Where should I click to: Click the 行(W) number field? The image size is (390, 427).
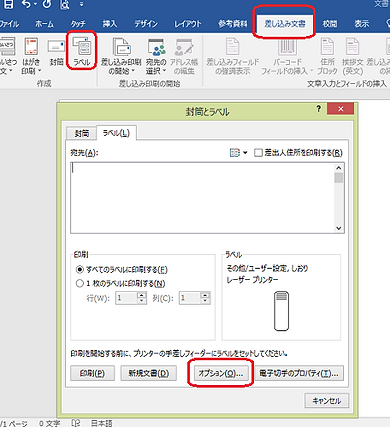coord(127,298)
